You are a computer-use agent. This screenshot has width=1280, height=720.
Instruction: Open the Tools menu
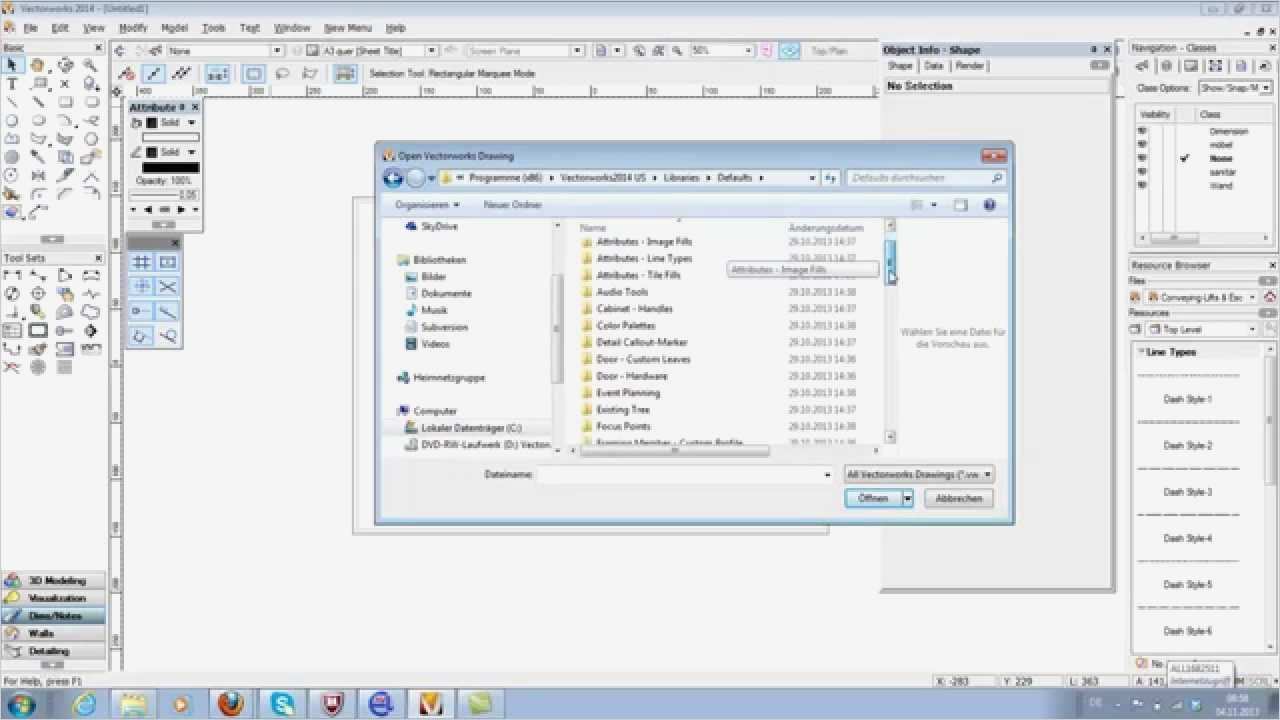coord(214,28)
